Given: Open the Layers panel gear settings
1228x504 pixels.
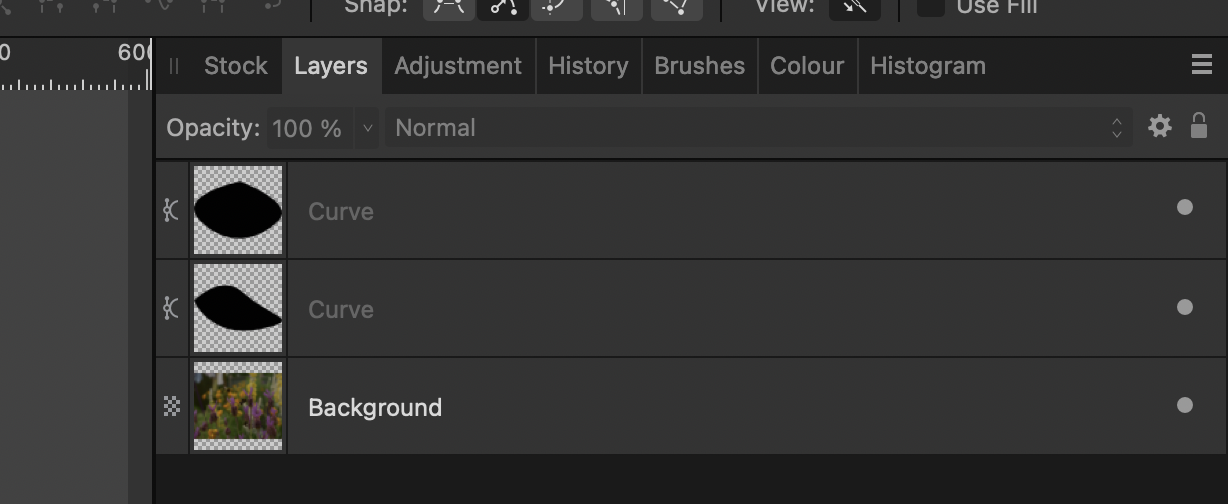Looking at the screenshot, I should pyautogui.click(x=1159, y=127).
